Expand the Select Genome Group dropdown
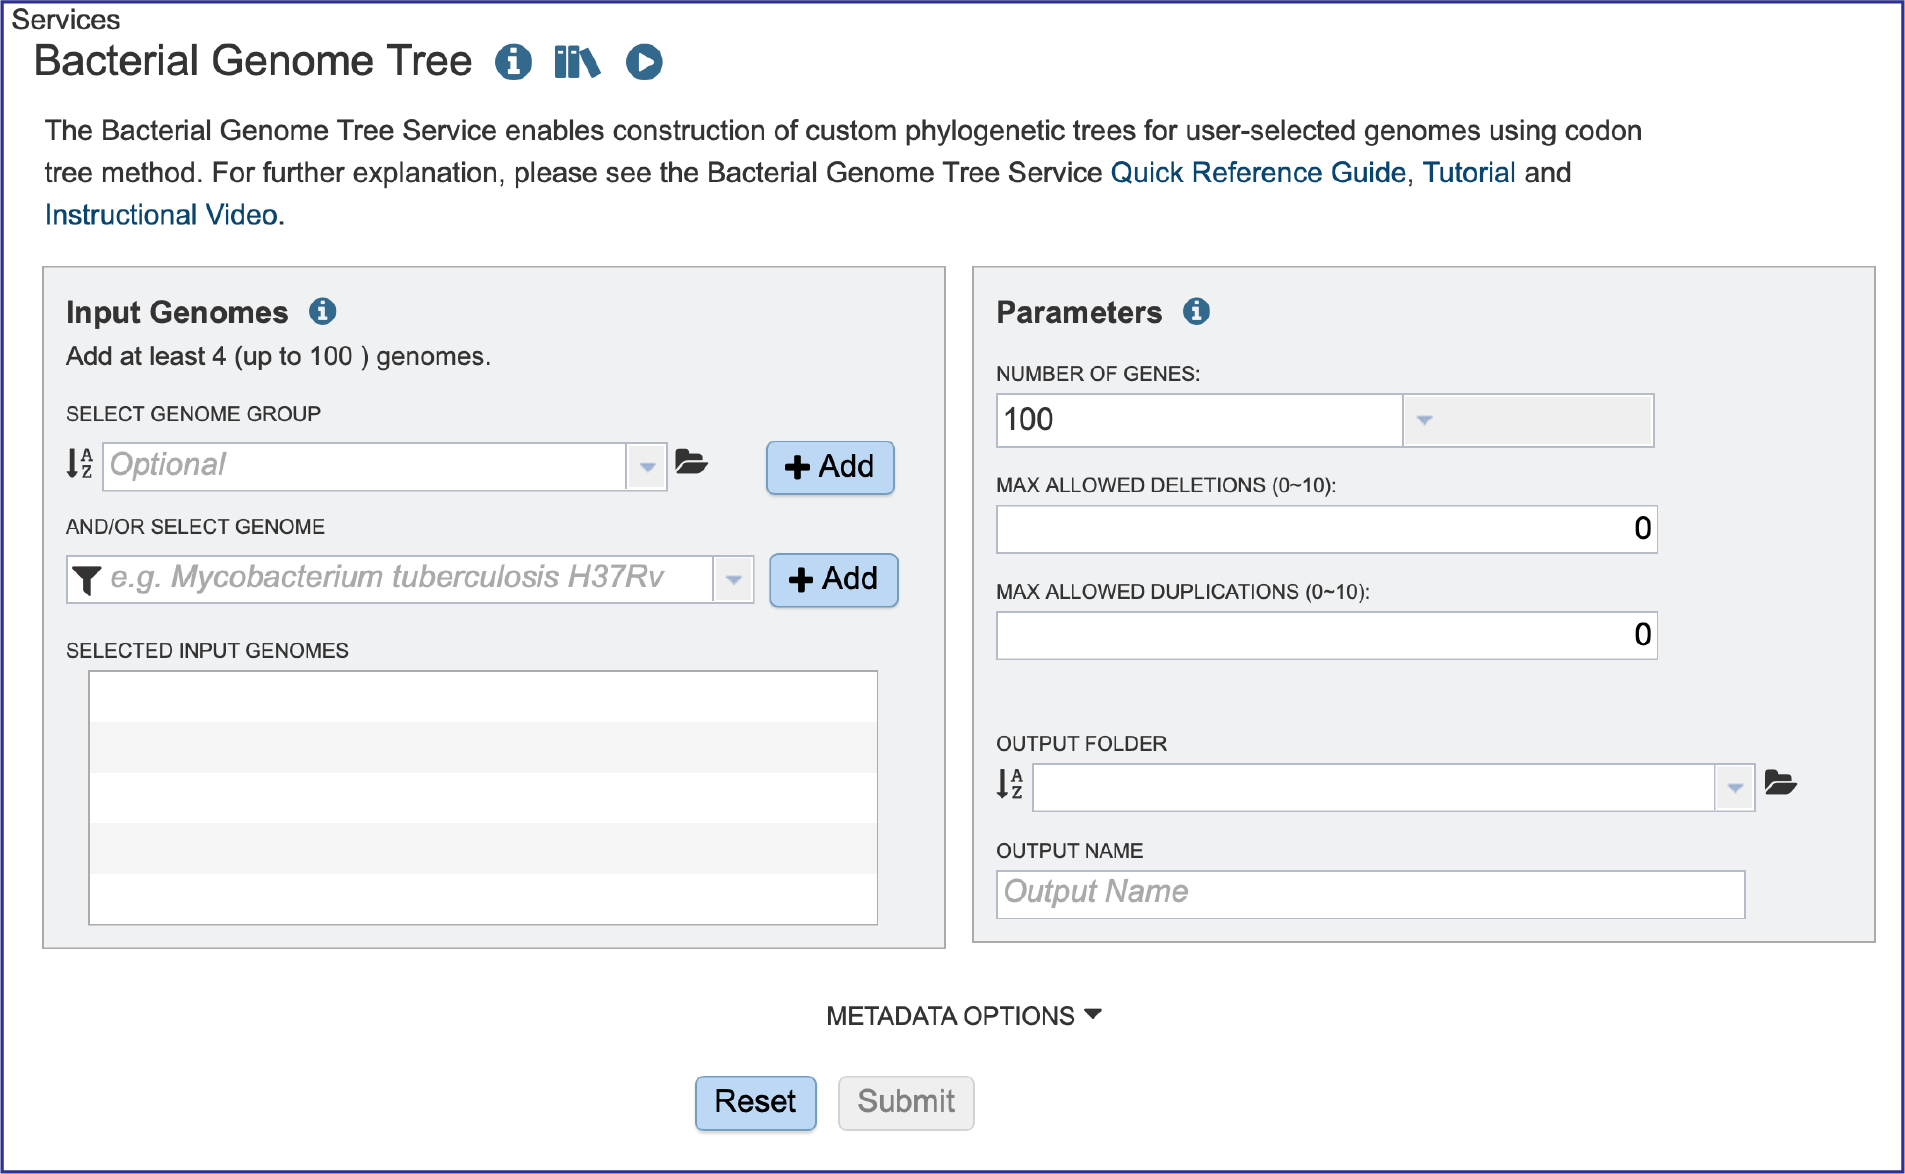Viewport: 1905px width, 1174px height. [648, 466]
